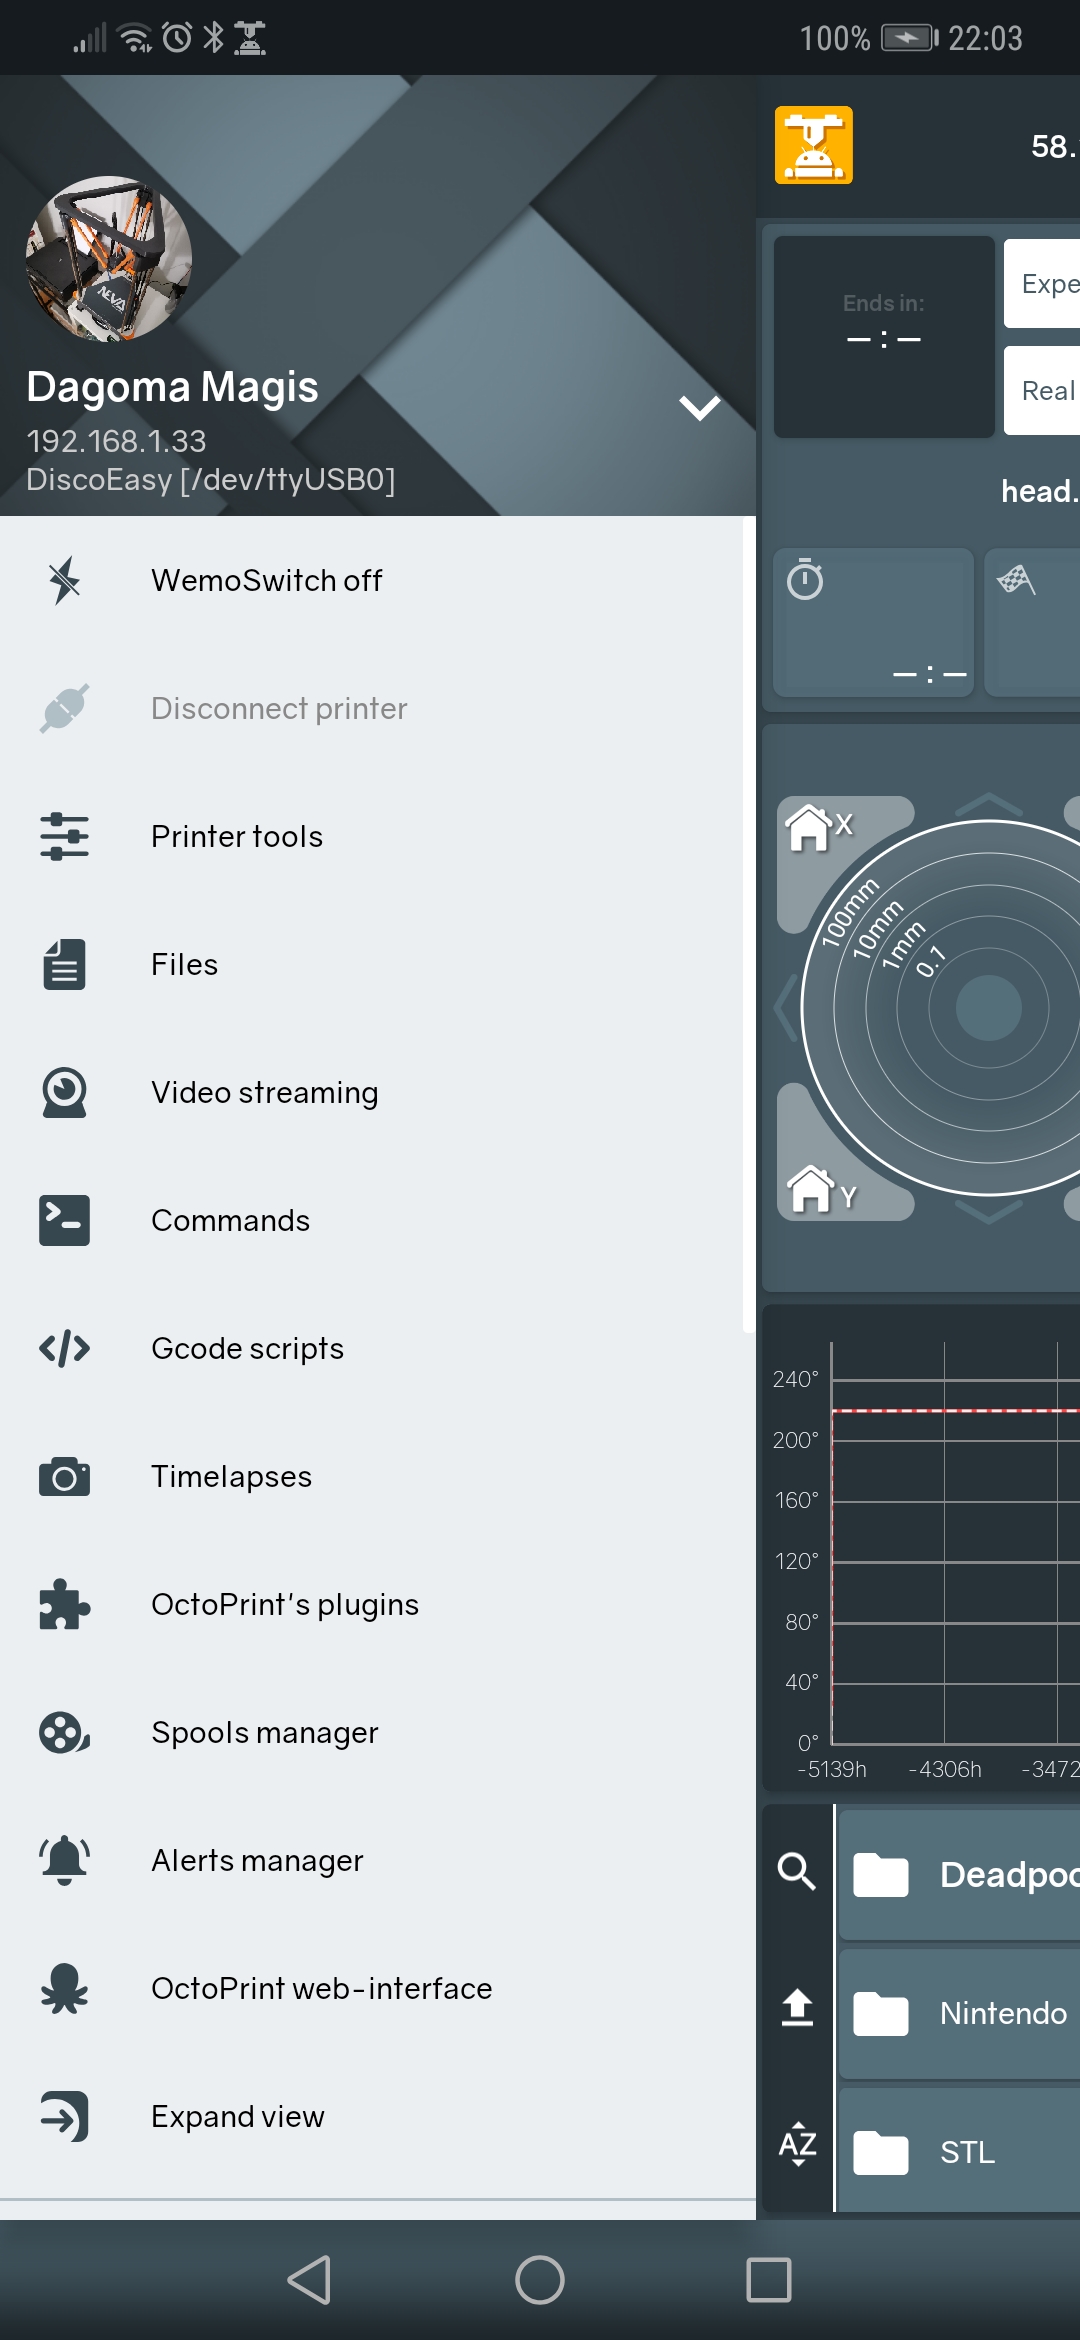Tap the Dagoma Magis printer photo

point(108,259)
